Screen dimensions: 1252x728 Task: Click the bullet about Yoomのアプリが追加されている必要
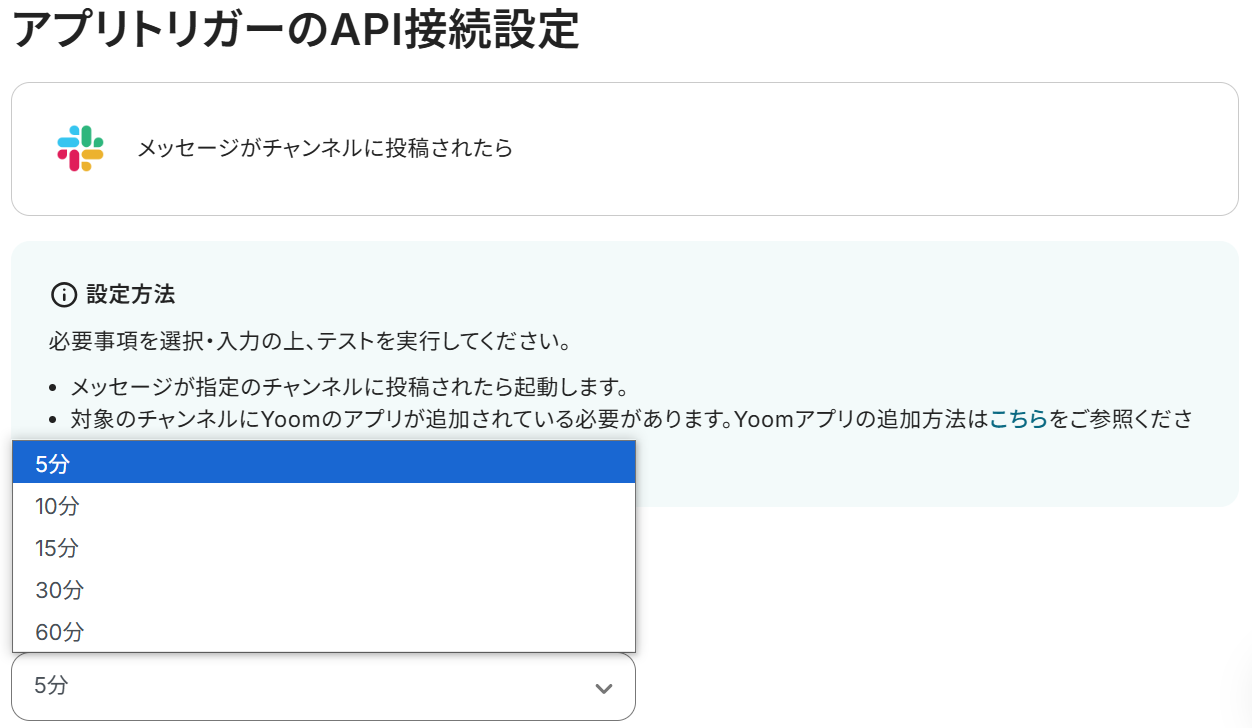coord(400,419)
